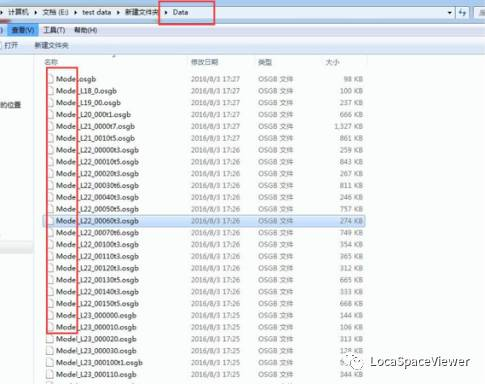Viewport: 485px width, 384px height.
Task: Click the file icon of Model_L22_00050t5.osgb
Action: (x=50, y=209)
